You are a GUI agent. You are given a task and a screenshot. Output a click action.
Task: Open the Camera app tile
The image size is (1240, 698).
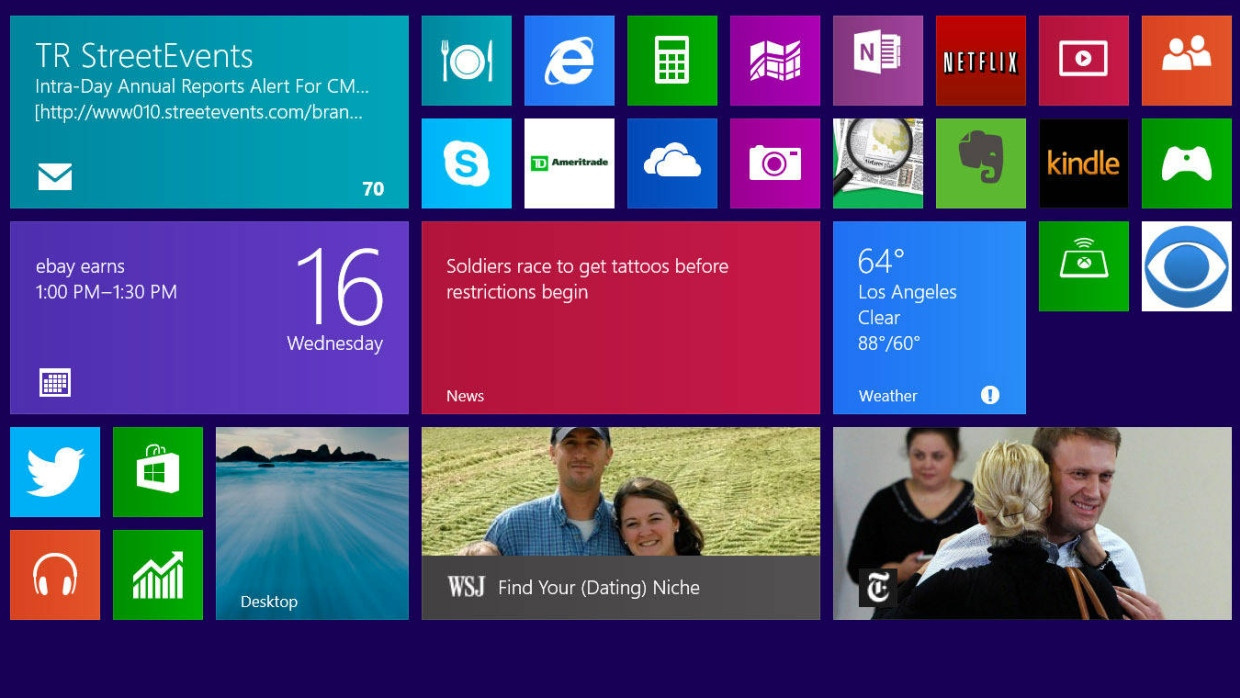click(x=775, y=163)
